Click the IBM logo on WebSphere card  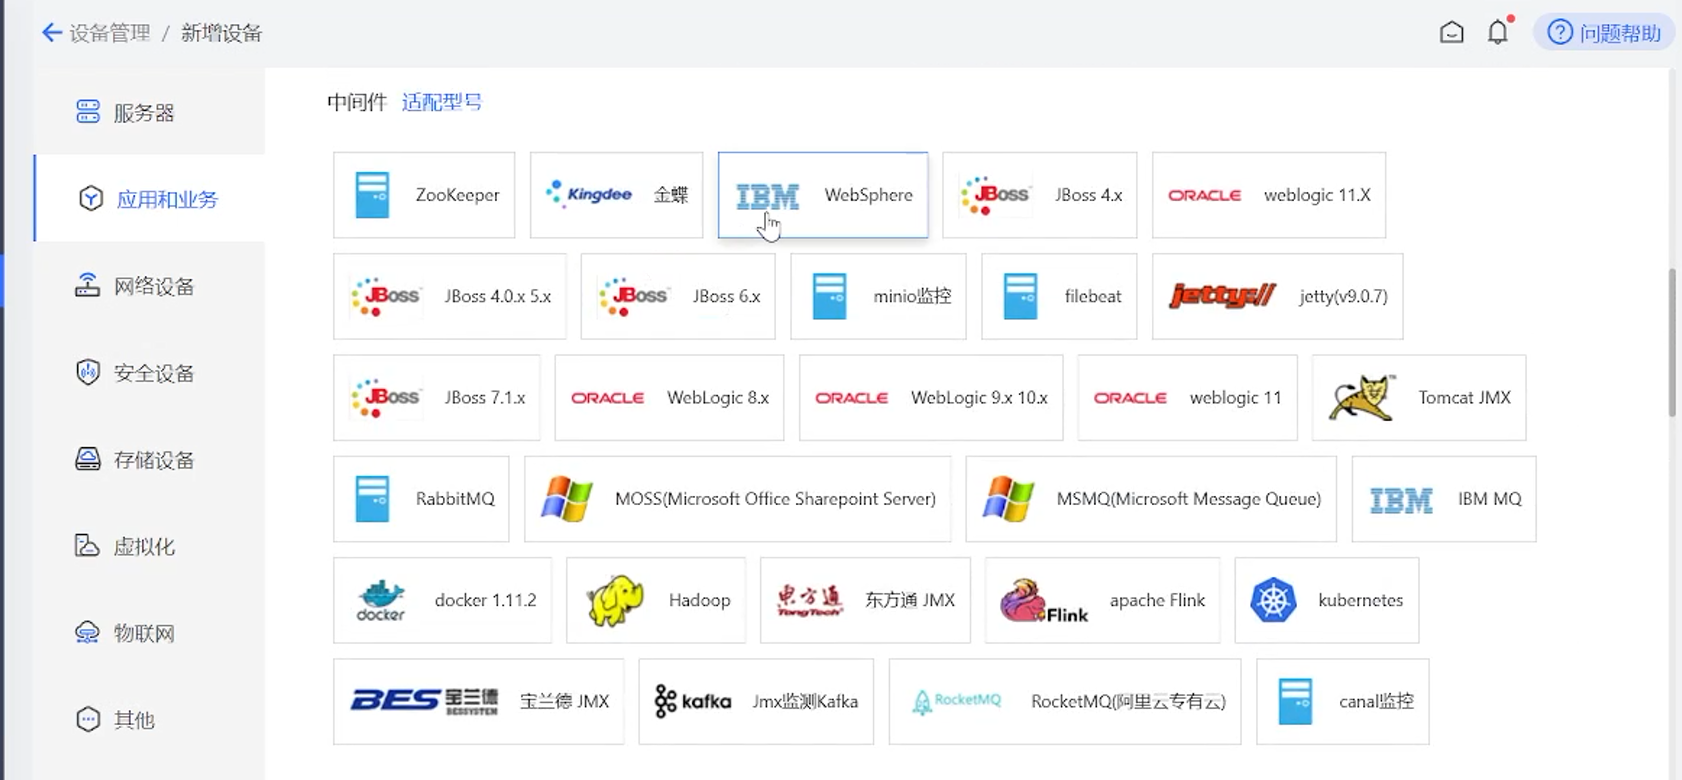click(768, 196)
